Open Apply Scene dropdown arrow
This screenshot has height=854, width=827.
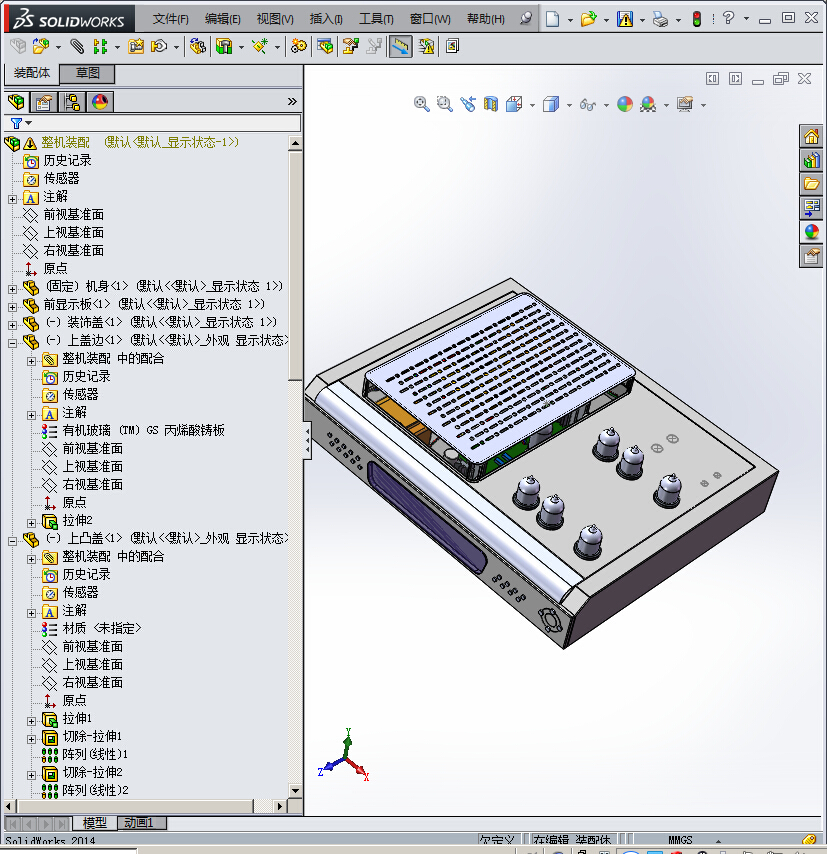point(666,105)
